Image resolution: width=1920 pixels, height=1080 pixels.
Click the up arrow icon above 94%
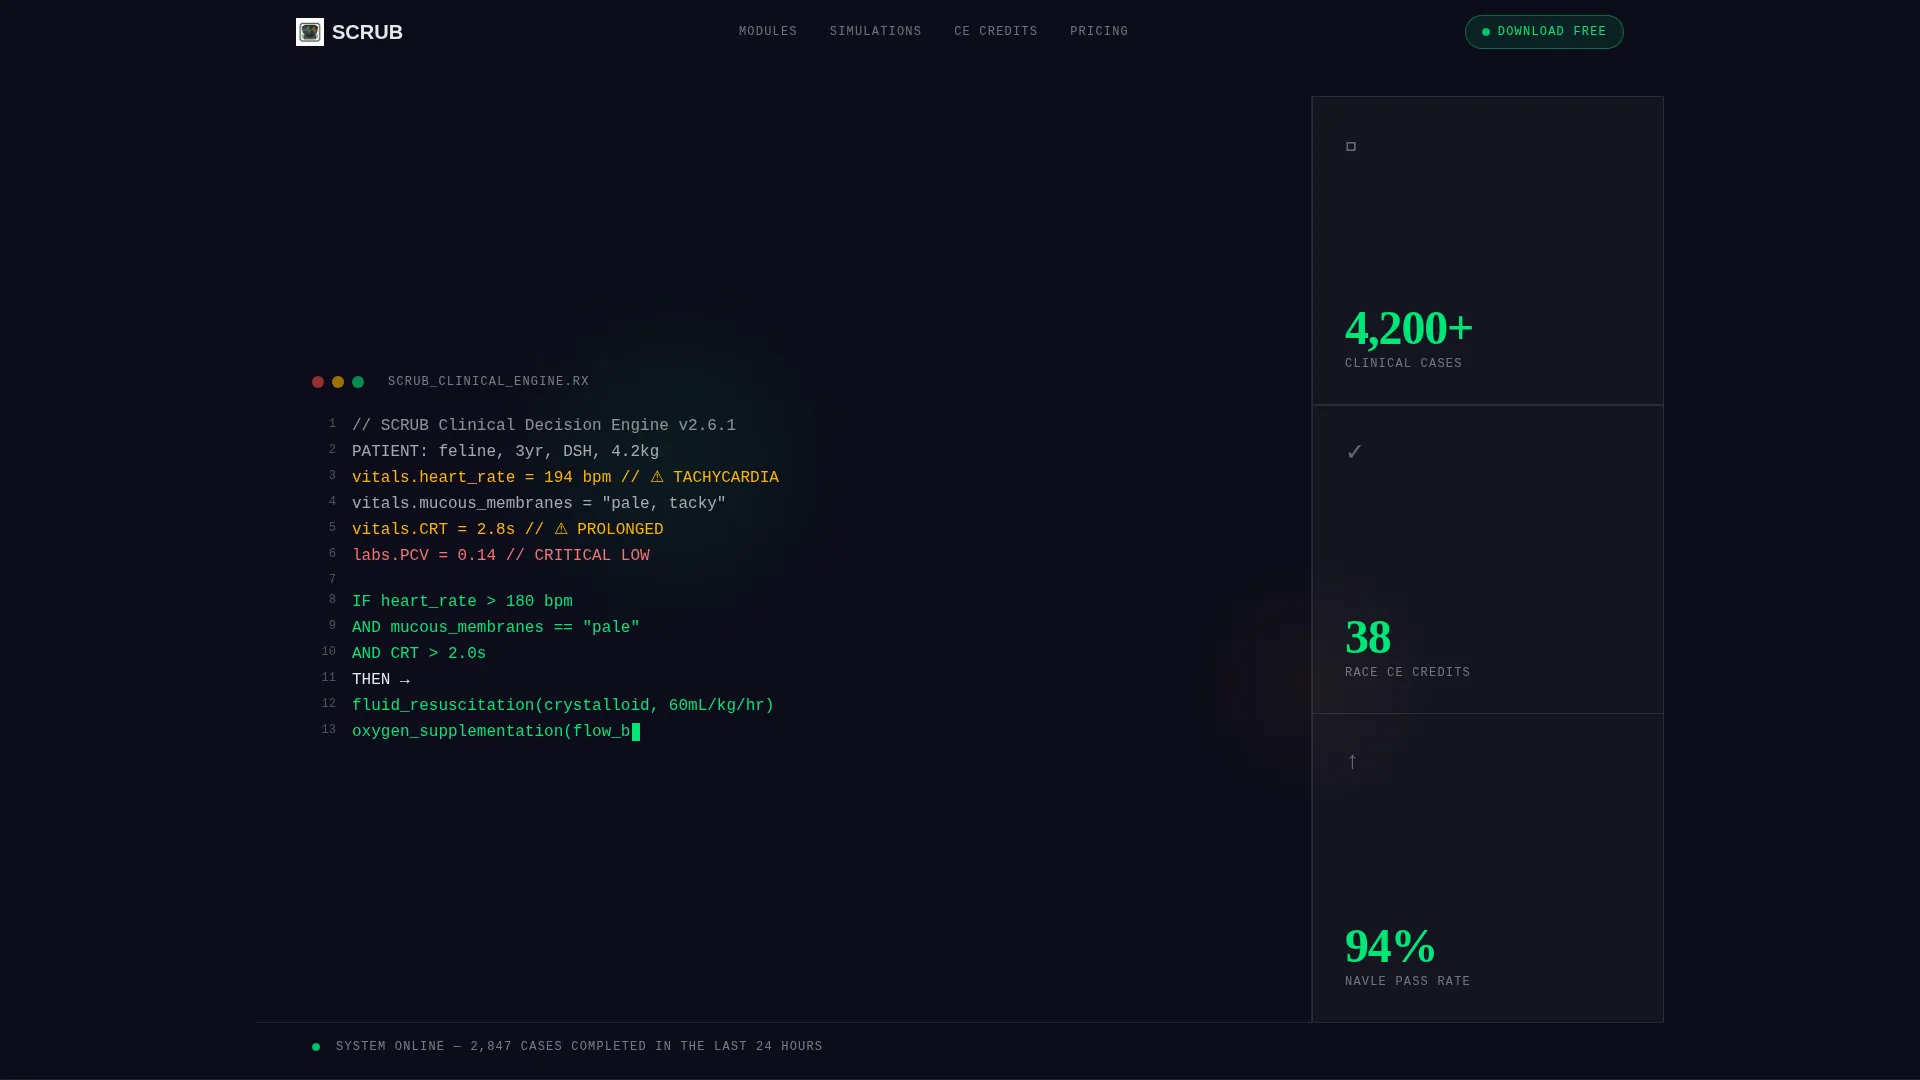1352,761
